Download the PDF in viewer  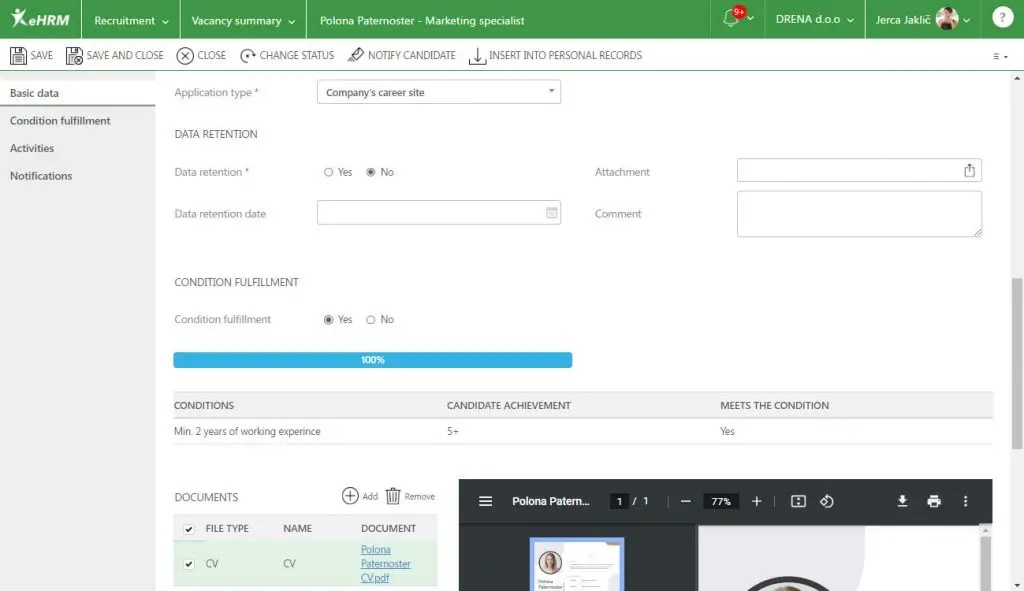tap(902, 501)
